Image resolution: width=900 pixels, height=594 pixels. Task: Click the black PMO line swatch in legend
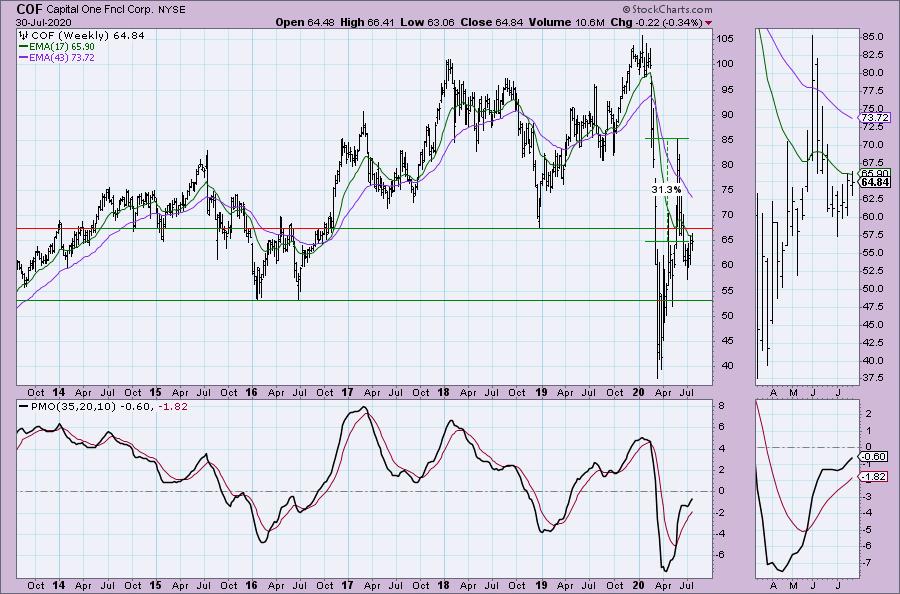click(x=24, y=406)
